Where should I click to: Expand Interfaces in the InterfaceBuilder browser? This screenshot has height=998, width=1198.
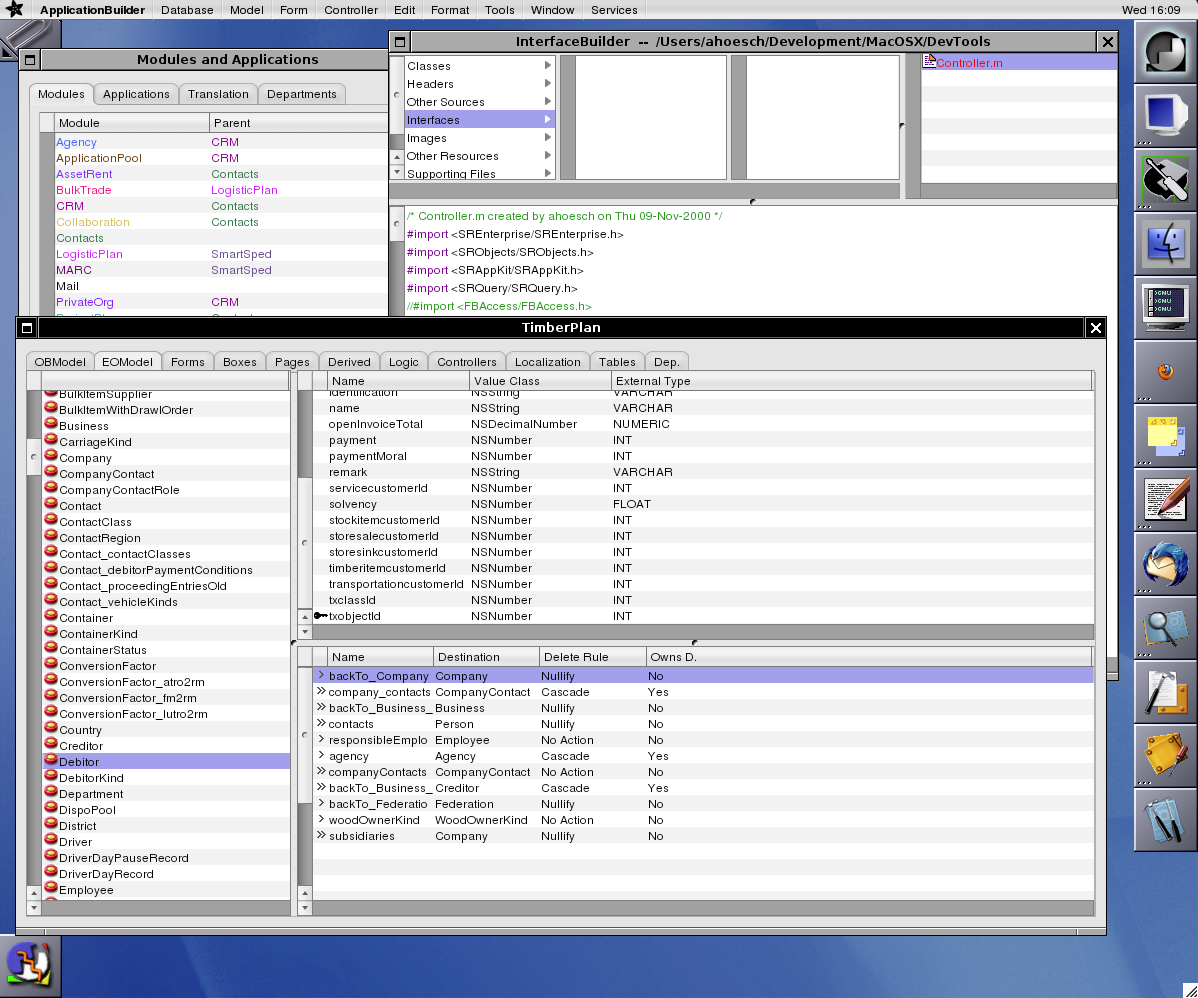(x=548, y=120)
